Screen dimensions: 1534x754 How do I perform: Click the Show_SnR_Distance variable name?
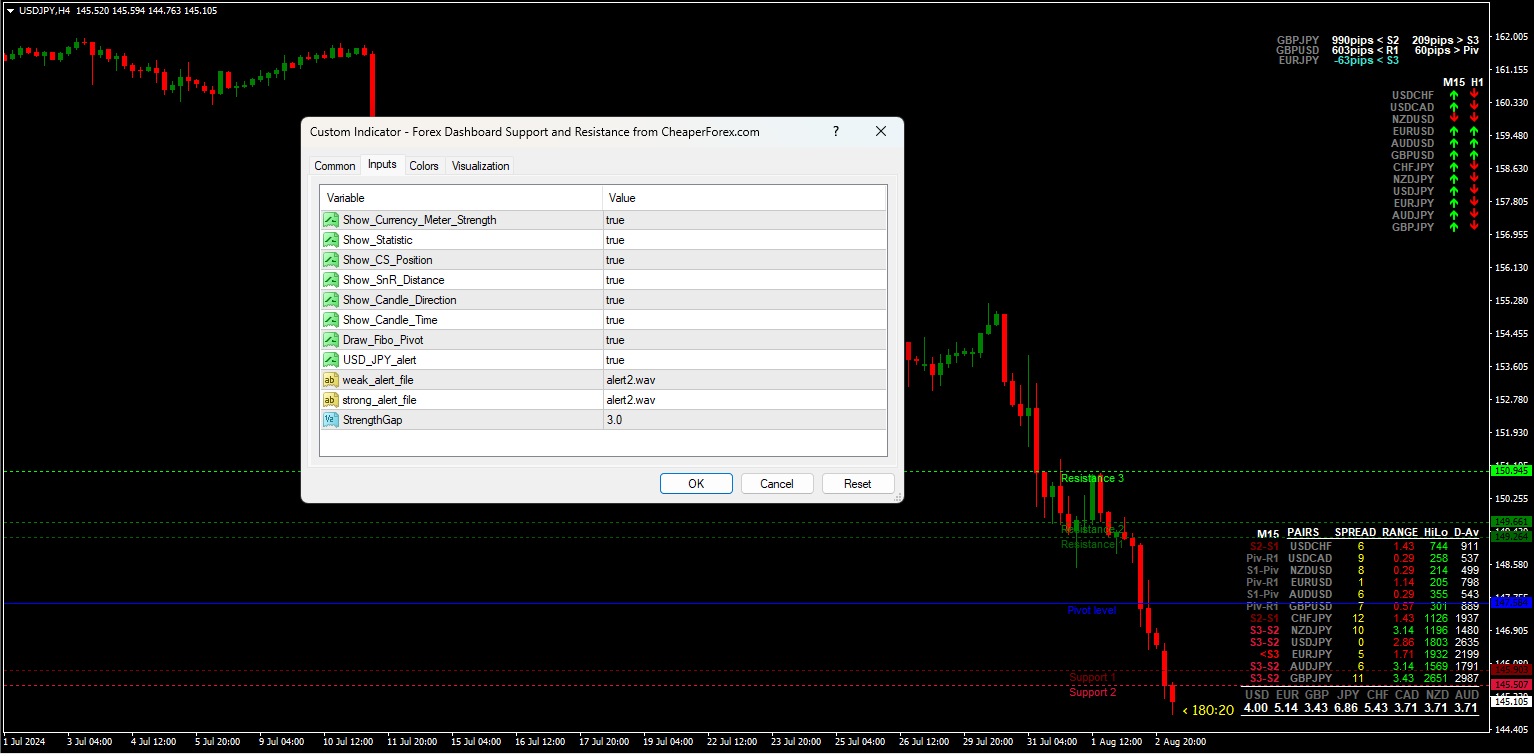[x=393, y=280]
